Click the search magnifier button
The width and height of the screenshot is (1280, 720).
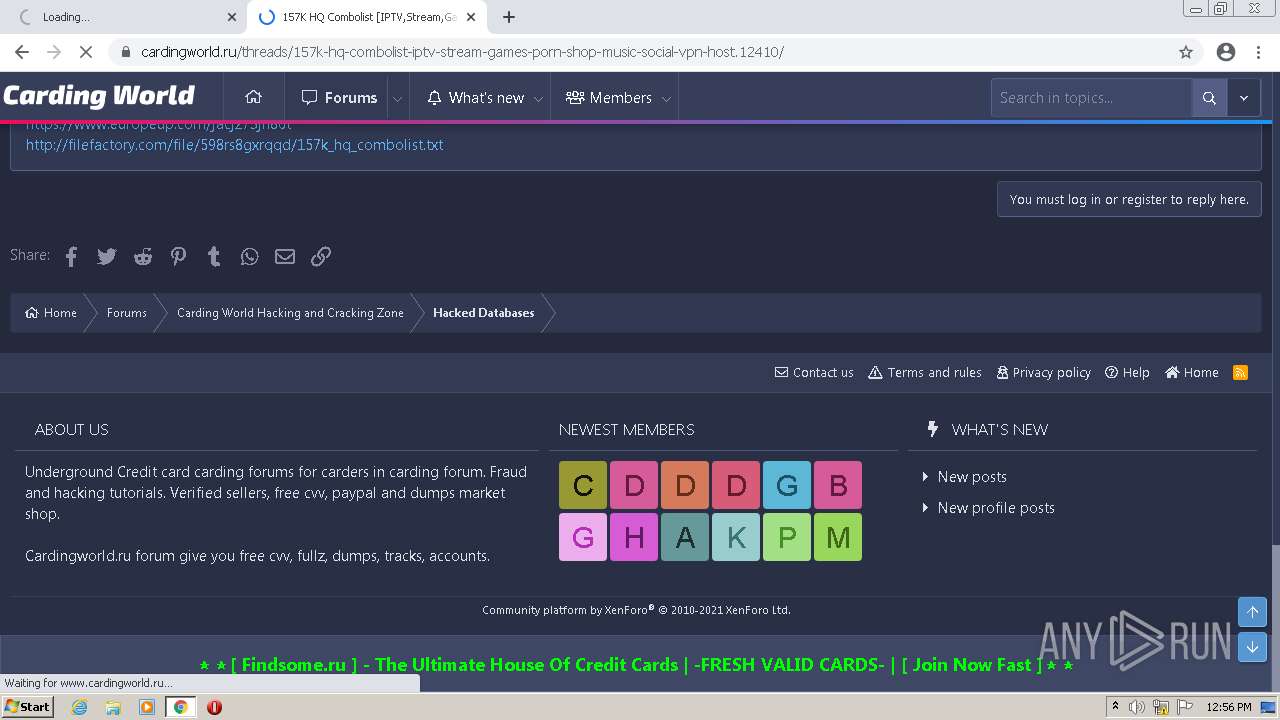[x=1209, y=98]
